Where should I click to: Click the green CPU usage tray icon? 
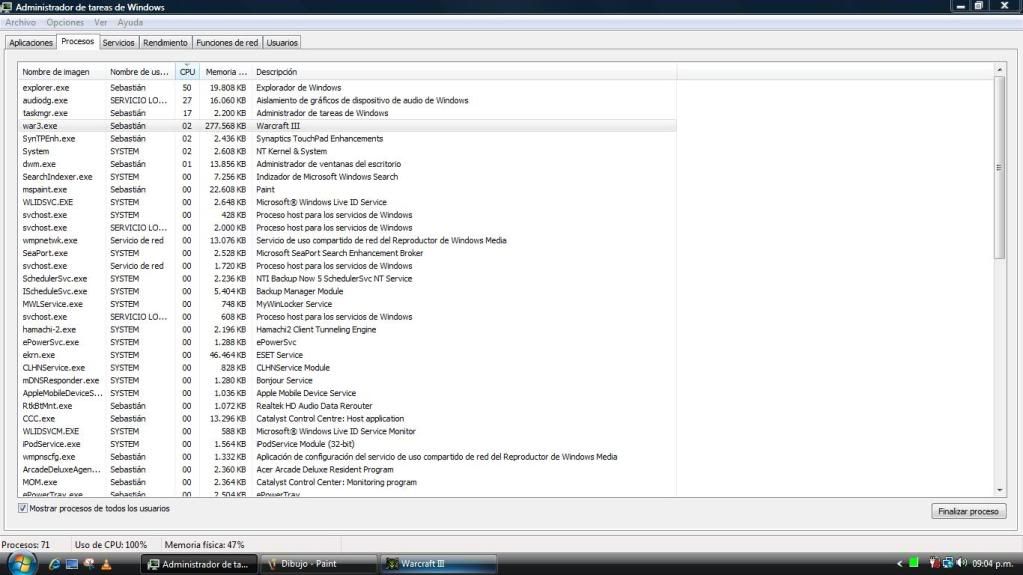point(914,563)
